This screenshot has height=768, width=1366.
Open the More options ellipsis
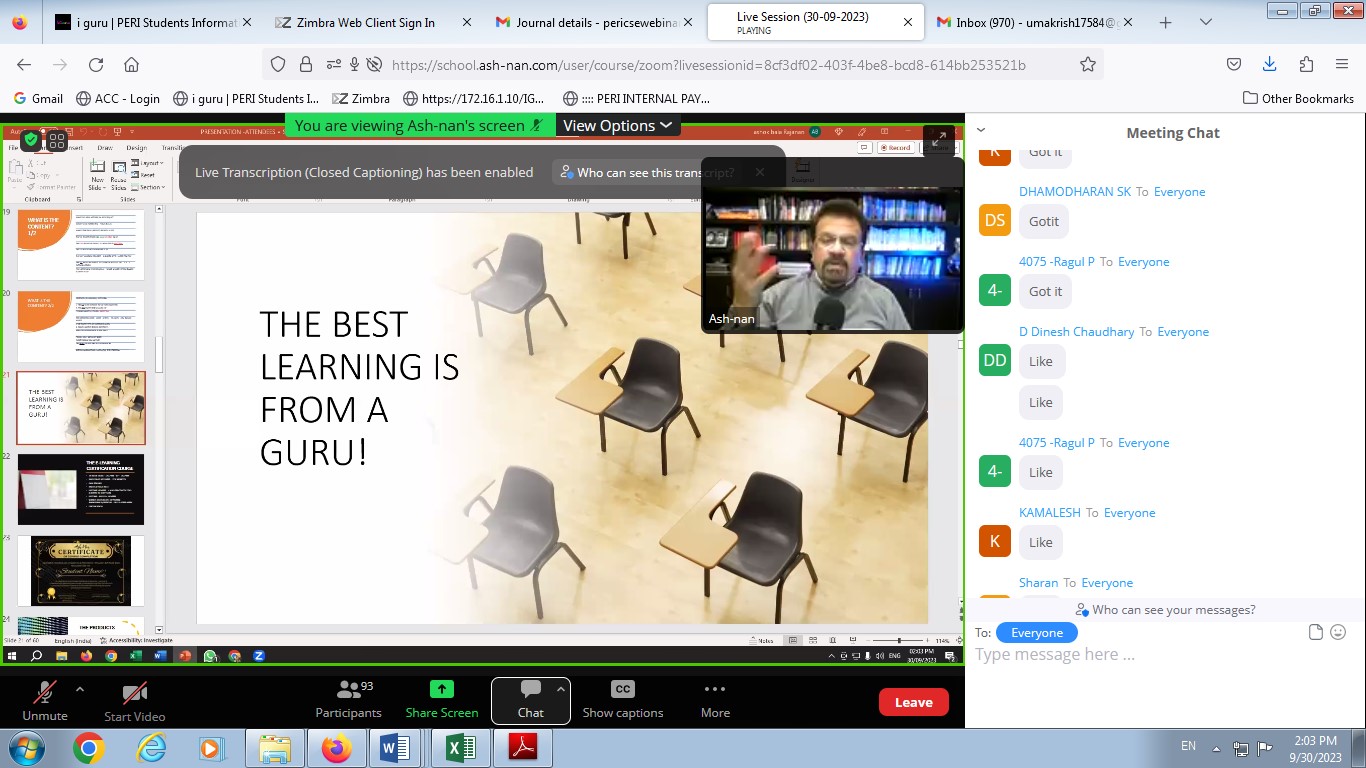click(x=714, y=690)
